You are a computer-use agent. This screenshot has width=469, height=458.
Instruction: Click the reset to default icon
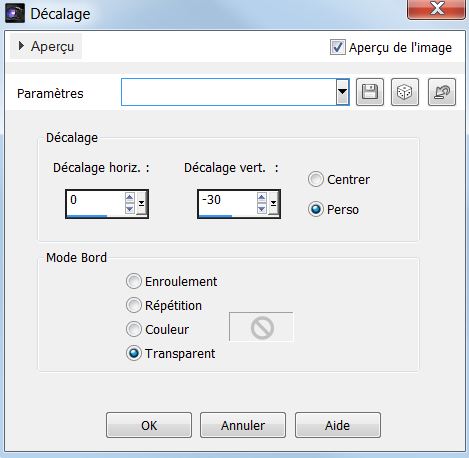click(442, 92)
